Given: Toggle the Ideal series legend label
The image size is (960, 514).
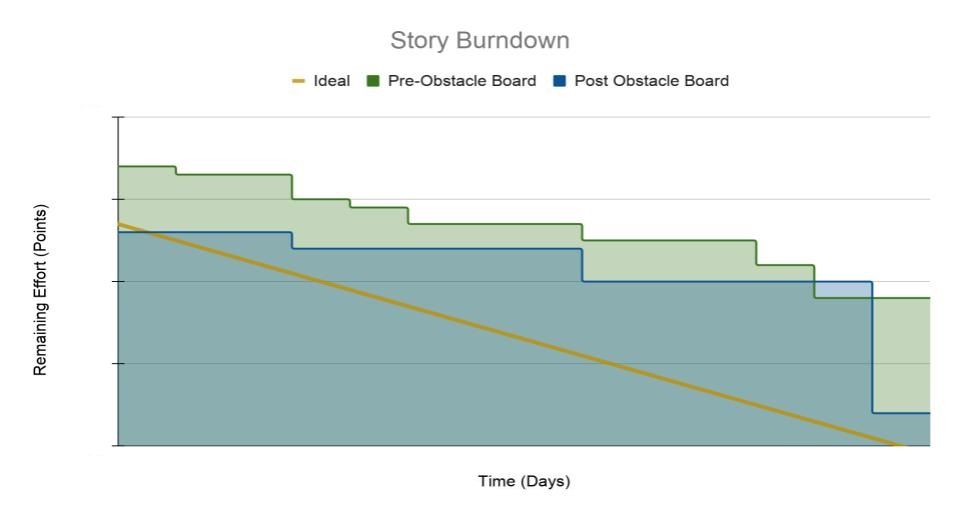Looking at the screenshot, I should click(331, 81).
